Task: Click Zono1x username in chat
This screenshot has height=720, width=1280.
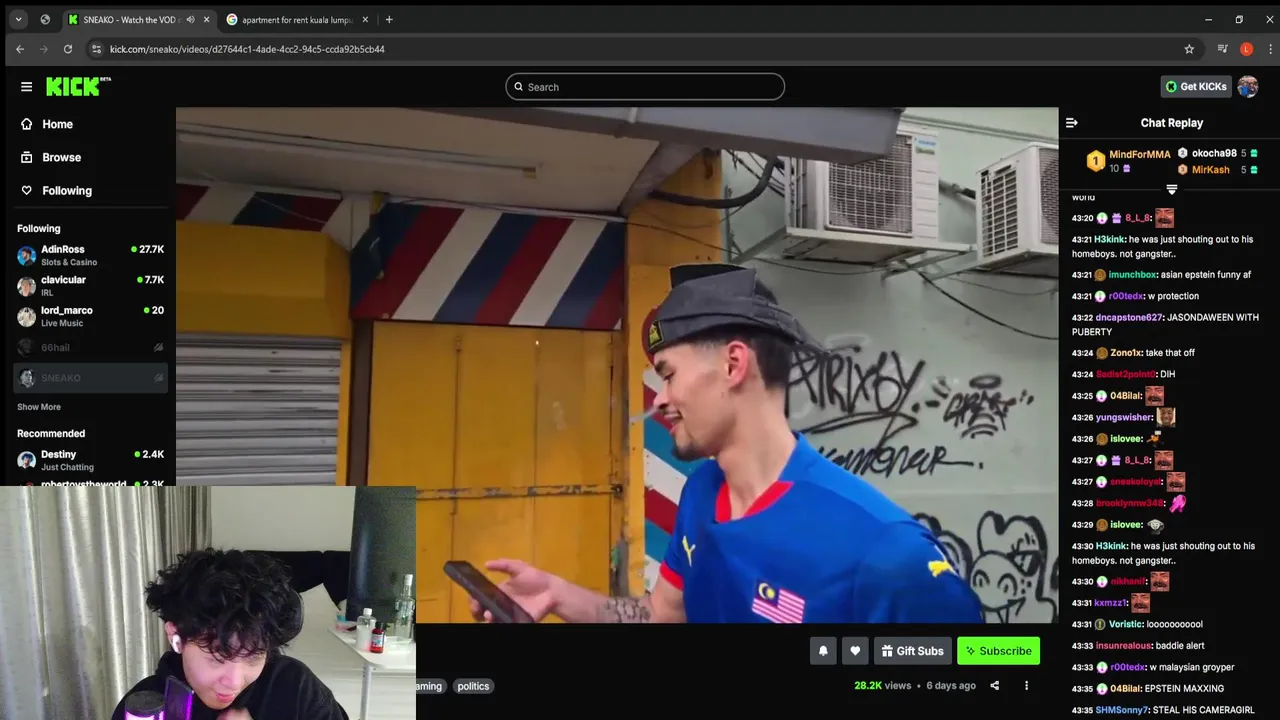Action: click(1125, 353)
